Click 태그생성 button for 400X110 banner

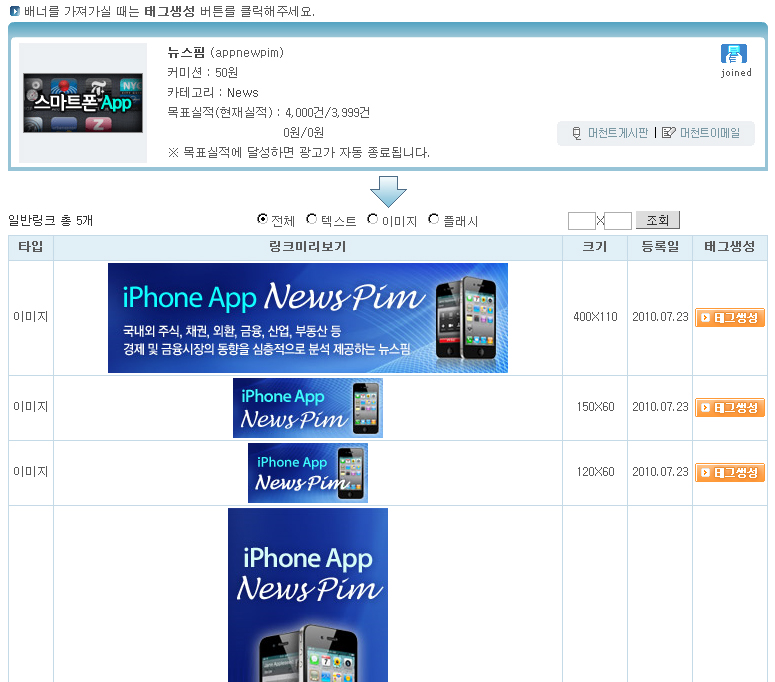(x=730, y=318)
